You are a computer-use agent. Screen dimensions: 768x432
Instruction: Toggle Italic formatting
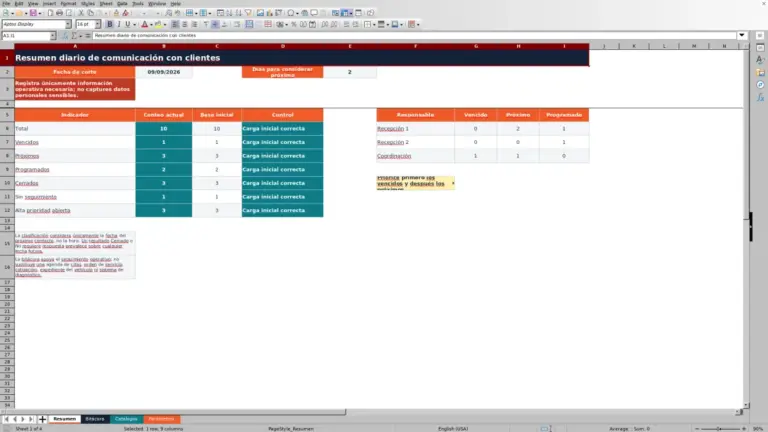(x=119, y=24)
